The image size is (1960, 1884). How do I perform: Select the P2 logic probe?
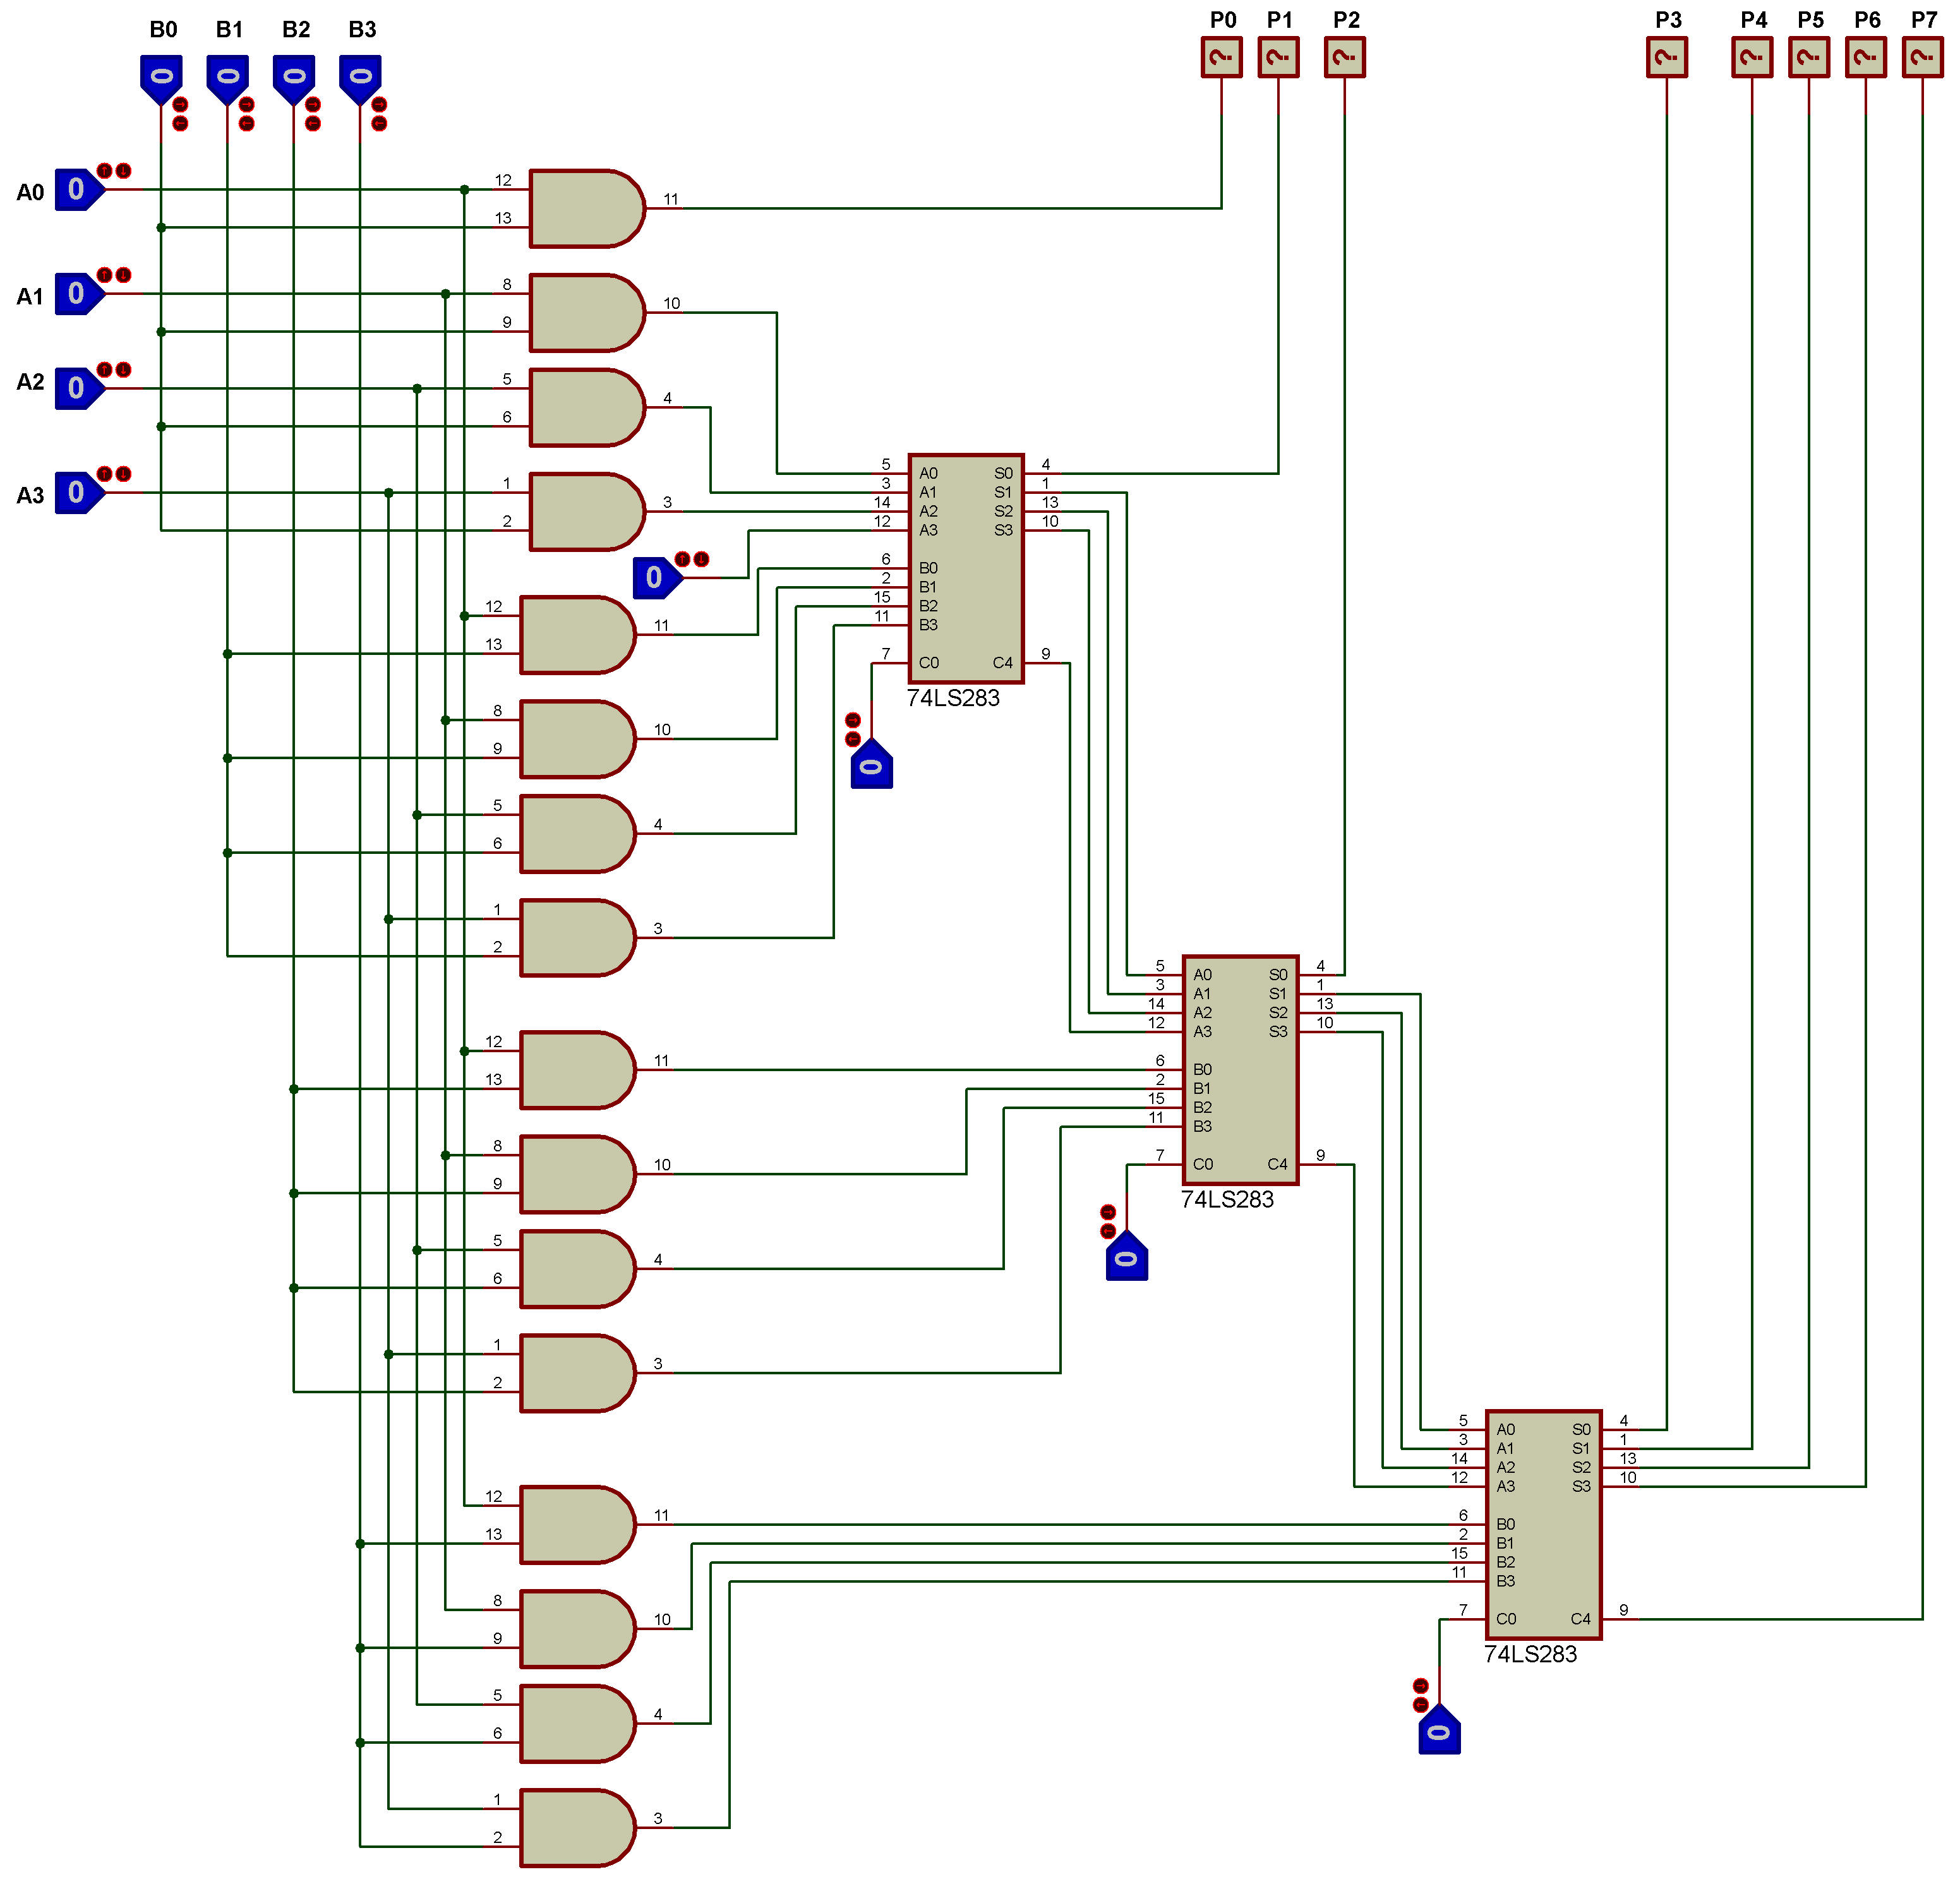[x=1344, y=58]
